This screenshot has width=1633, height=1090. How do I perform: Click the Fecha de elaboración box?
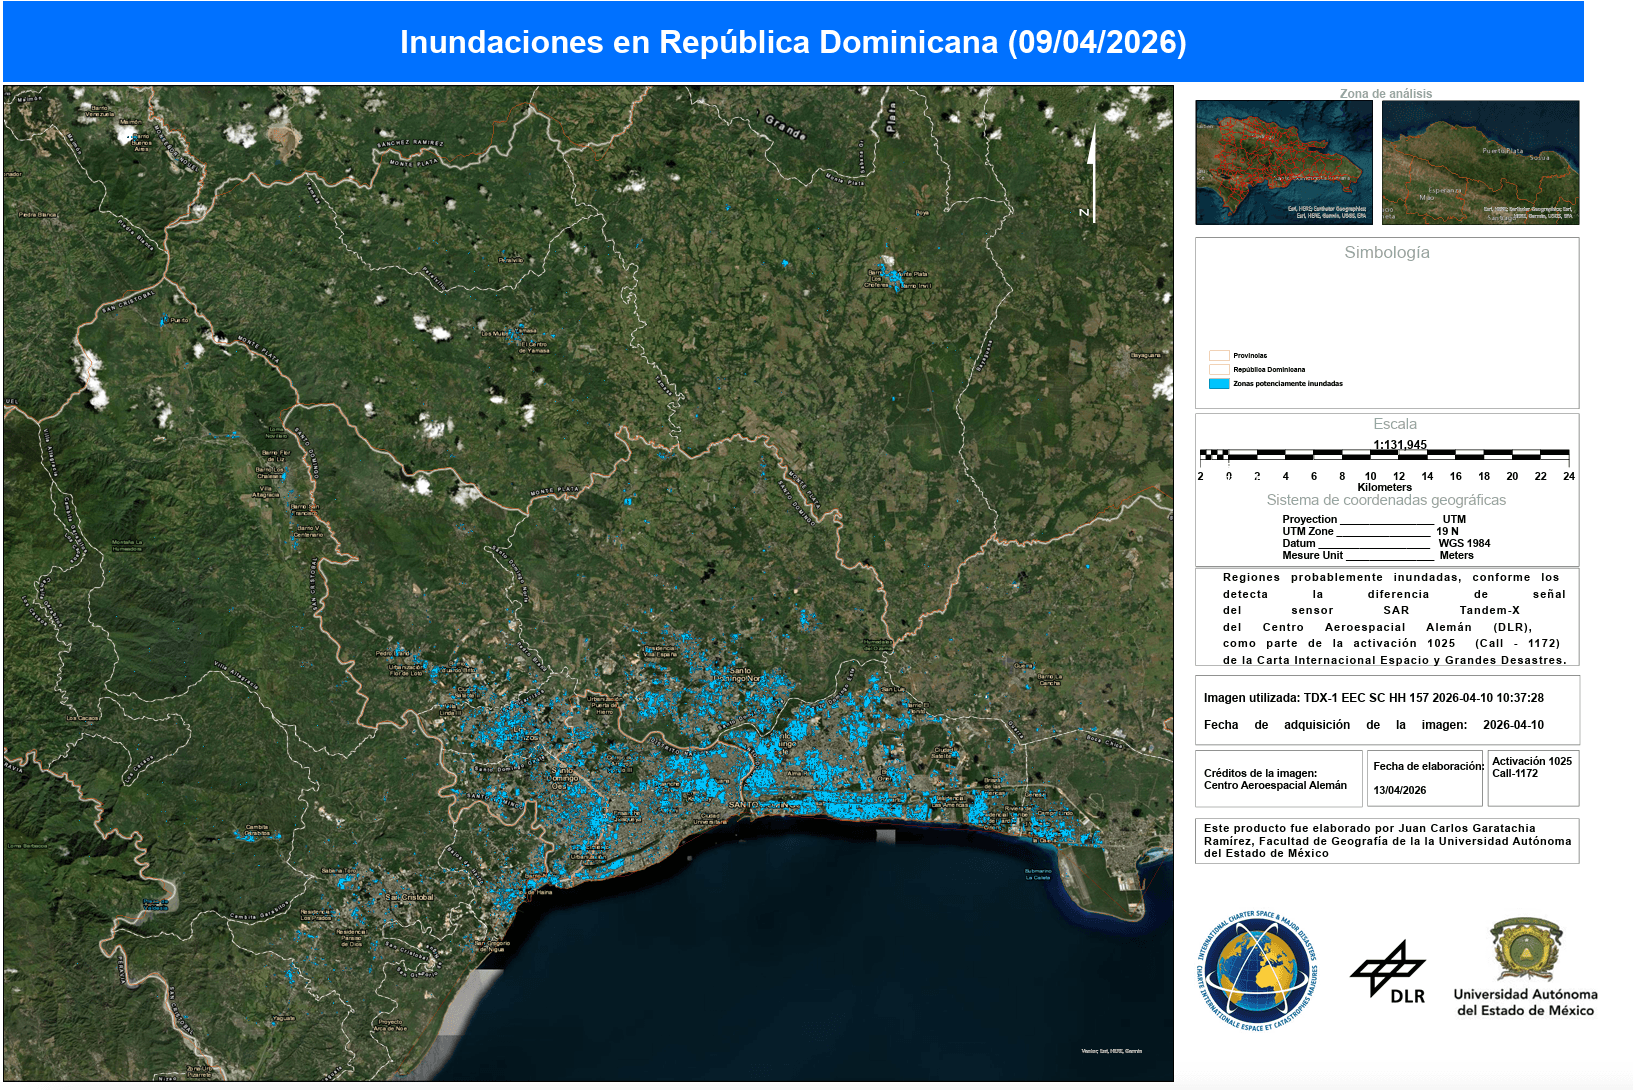[x=1425, y=778]
